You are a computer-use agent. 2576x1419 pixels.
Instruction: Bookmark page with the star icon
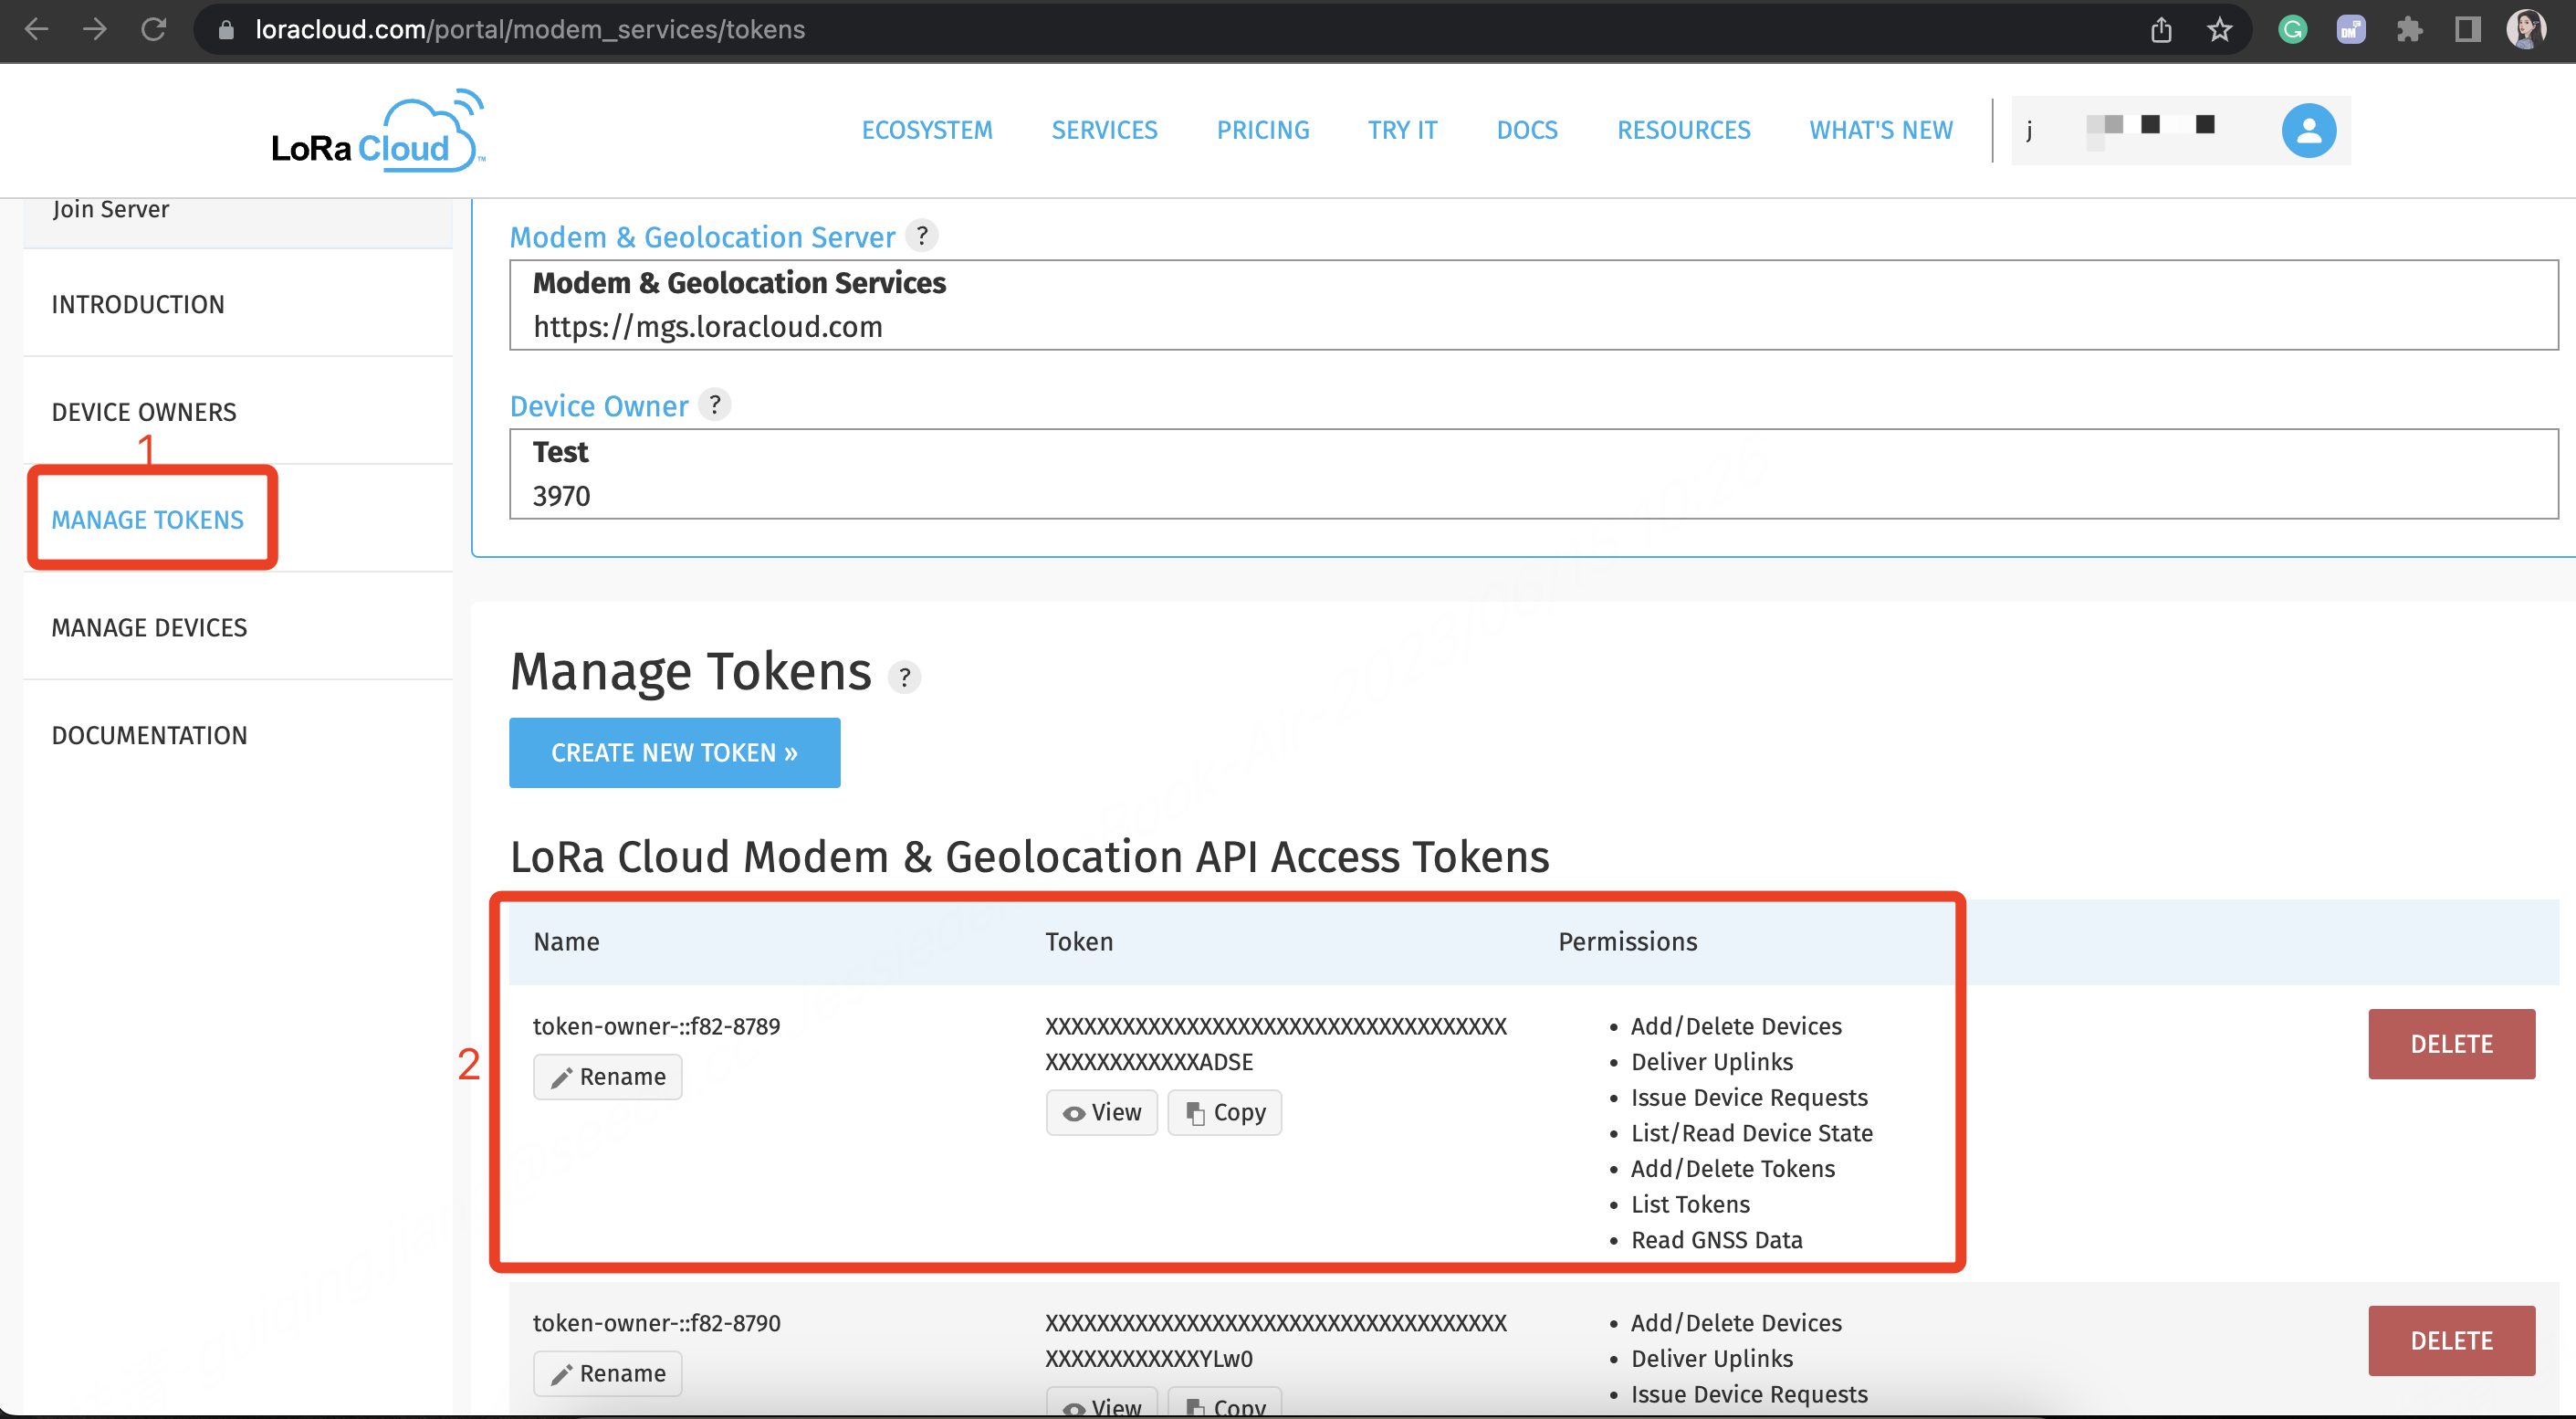click(x=2219, y=30)
